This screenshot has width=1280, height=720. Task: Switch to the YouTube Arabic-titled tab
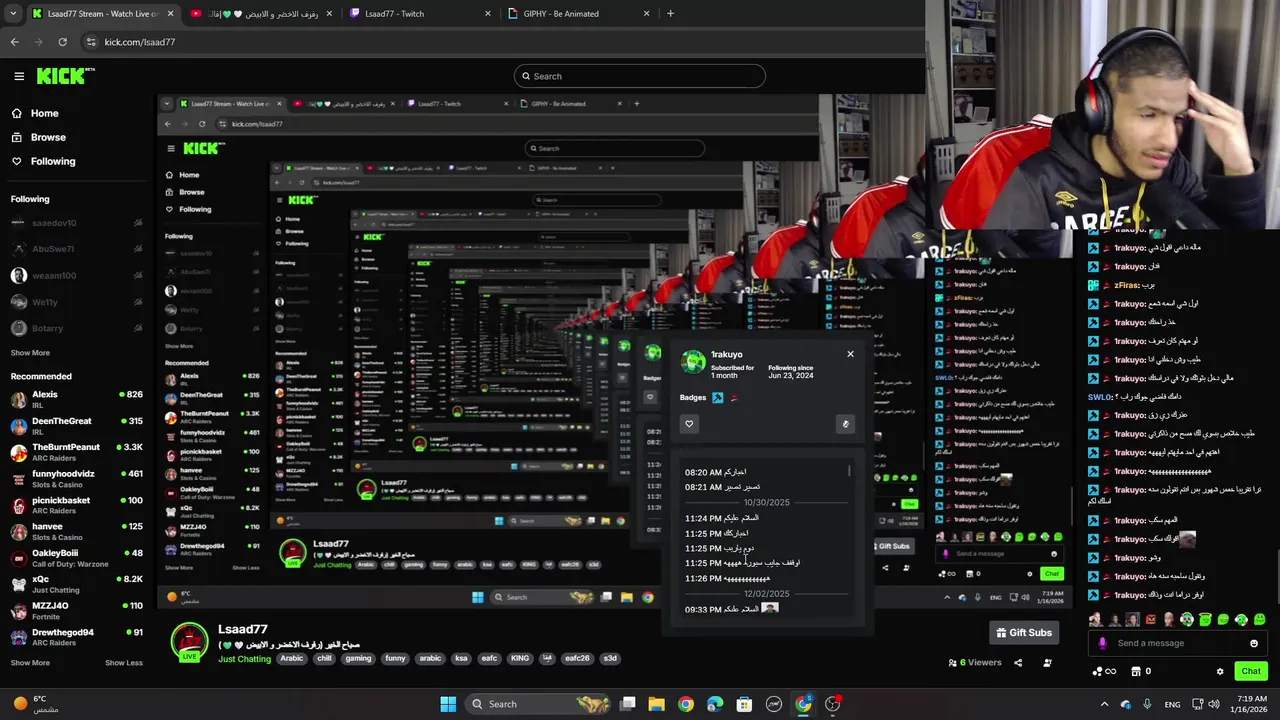point(262,14)
